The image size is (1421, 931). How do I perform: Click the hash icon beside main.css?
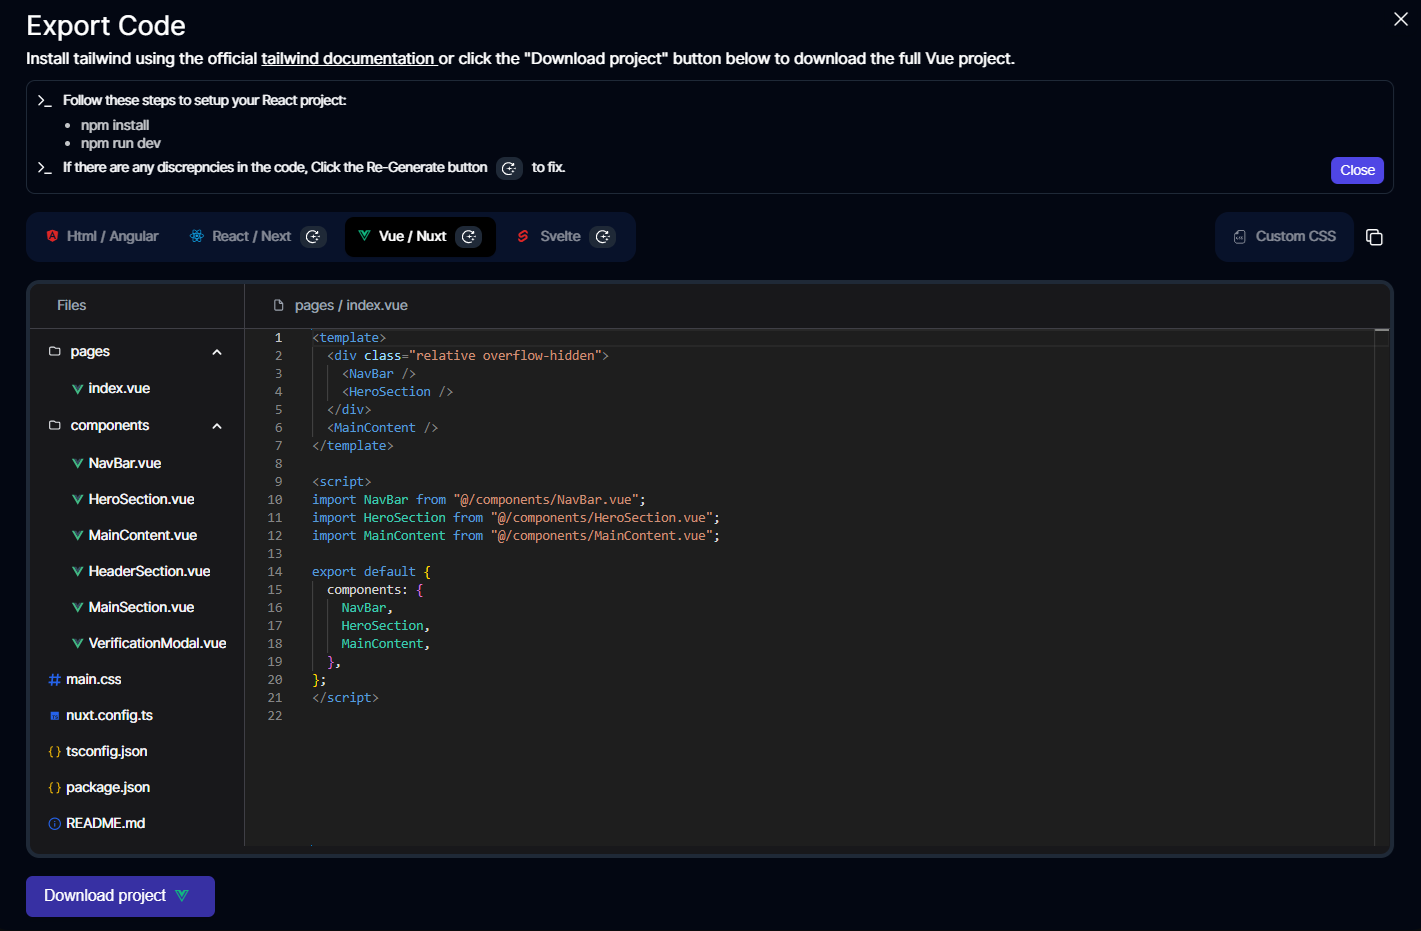pos(54,679)
